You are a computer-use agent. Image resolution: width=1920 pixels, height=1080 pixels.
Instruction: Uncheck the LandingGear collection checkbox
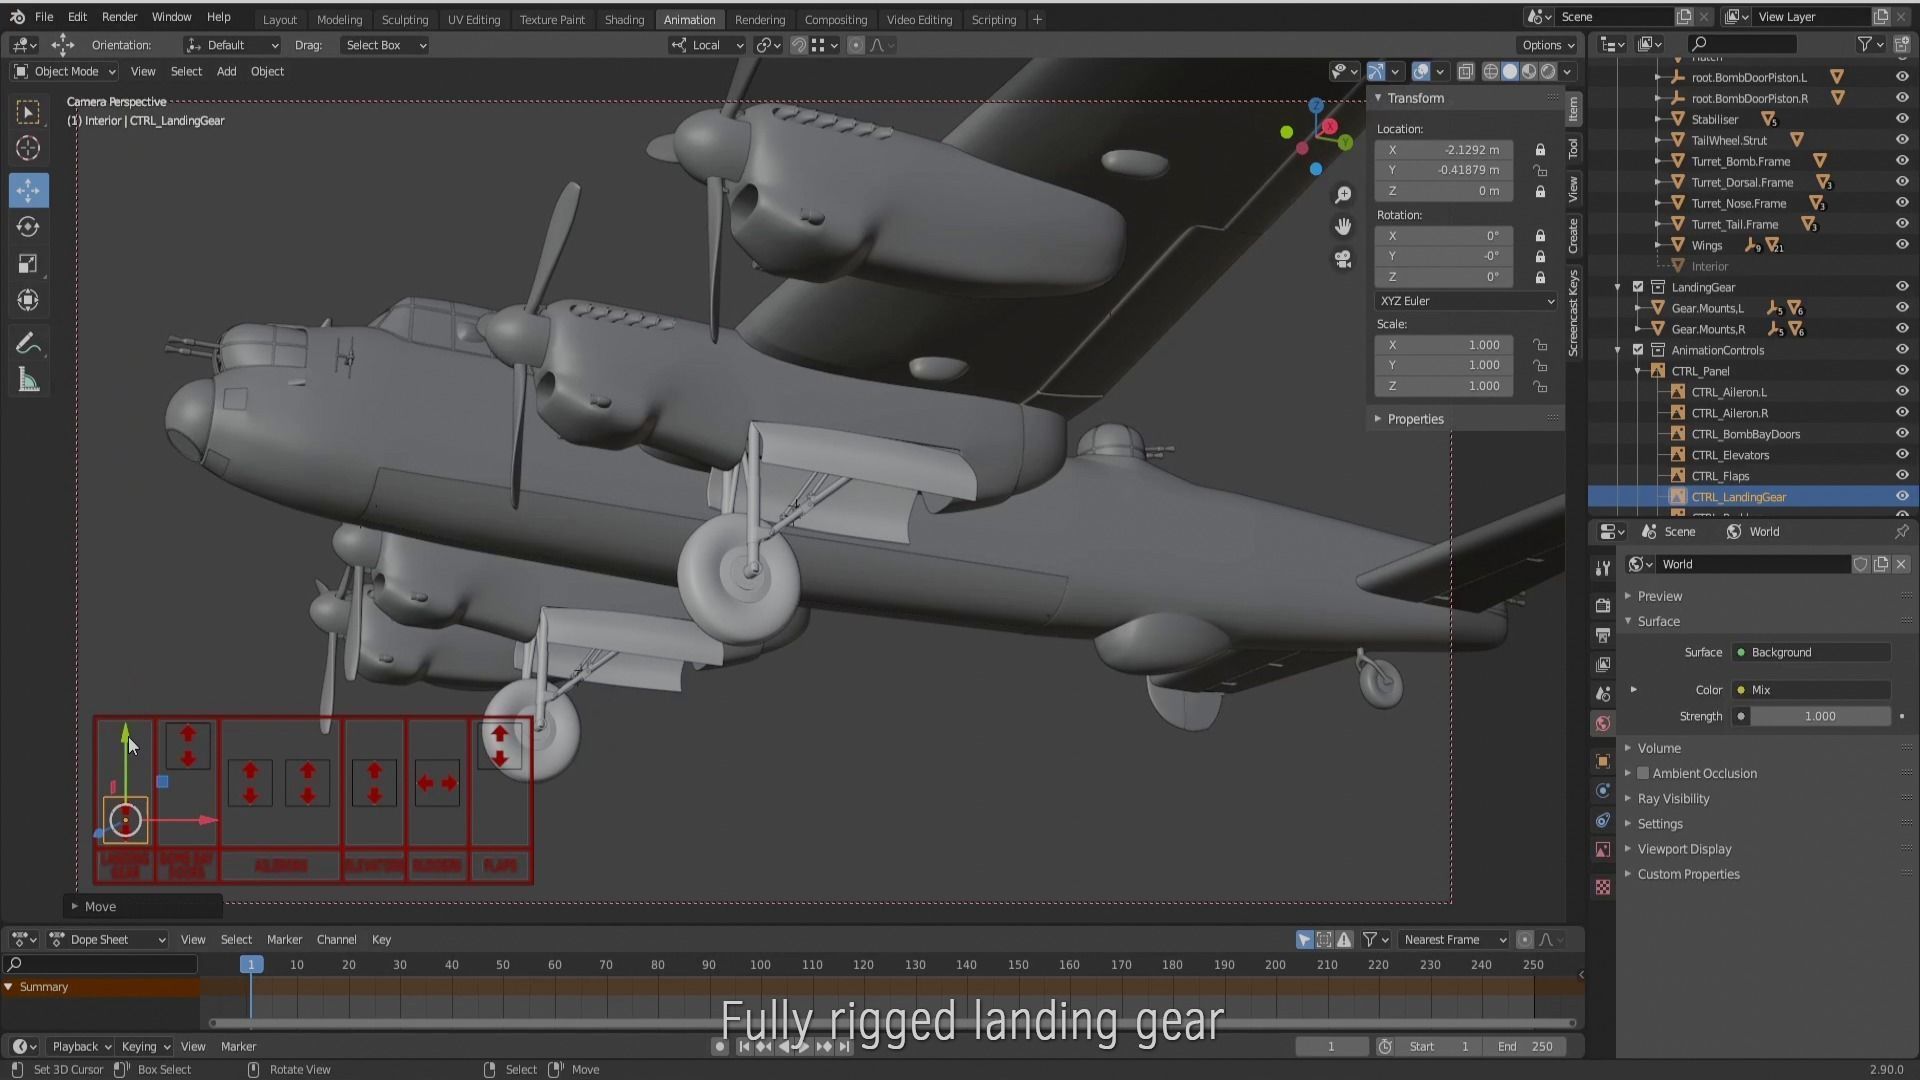click(x=1638, y=287)
